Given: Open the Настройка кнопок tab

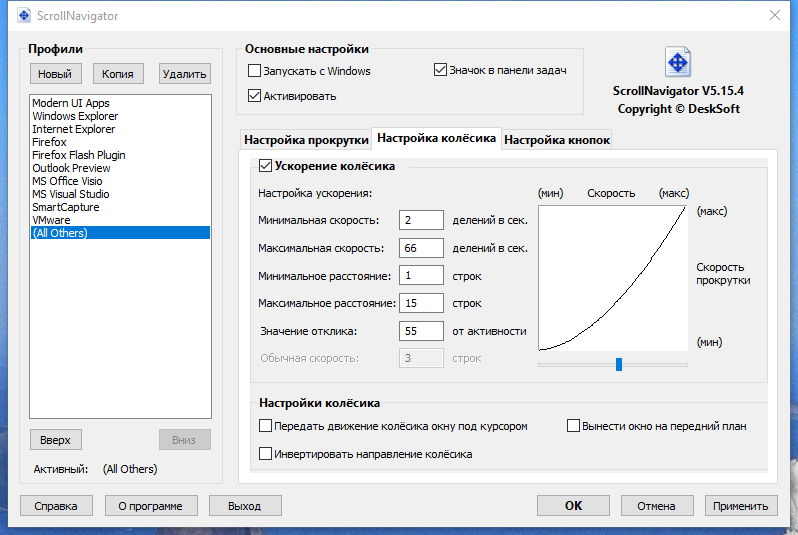Looking at the screenshot, I should [x=557, y=140].
